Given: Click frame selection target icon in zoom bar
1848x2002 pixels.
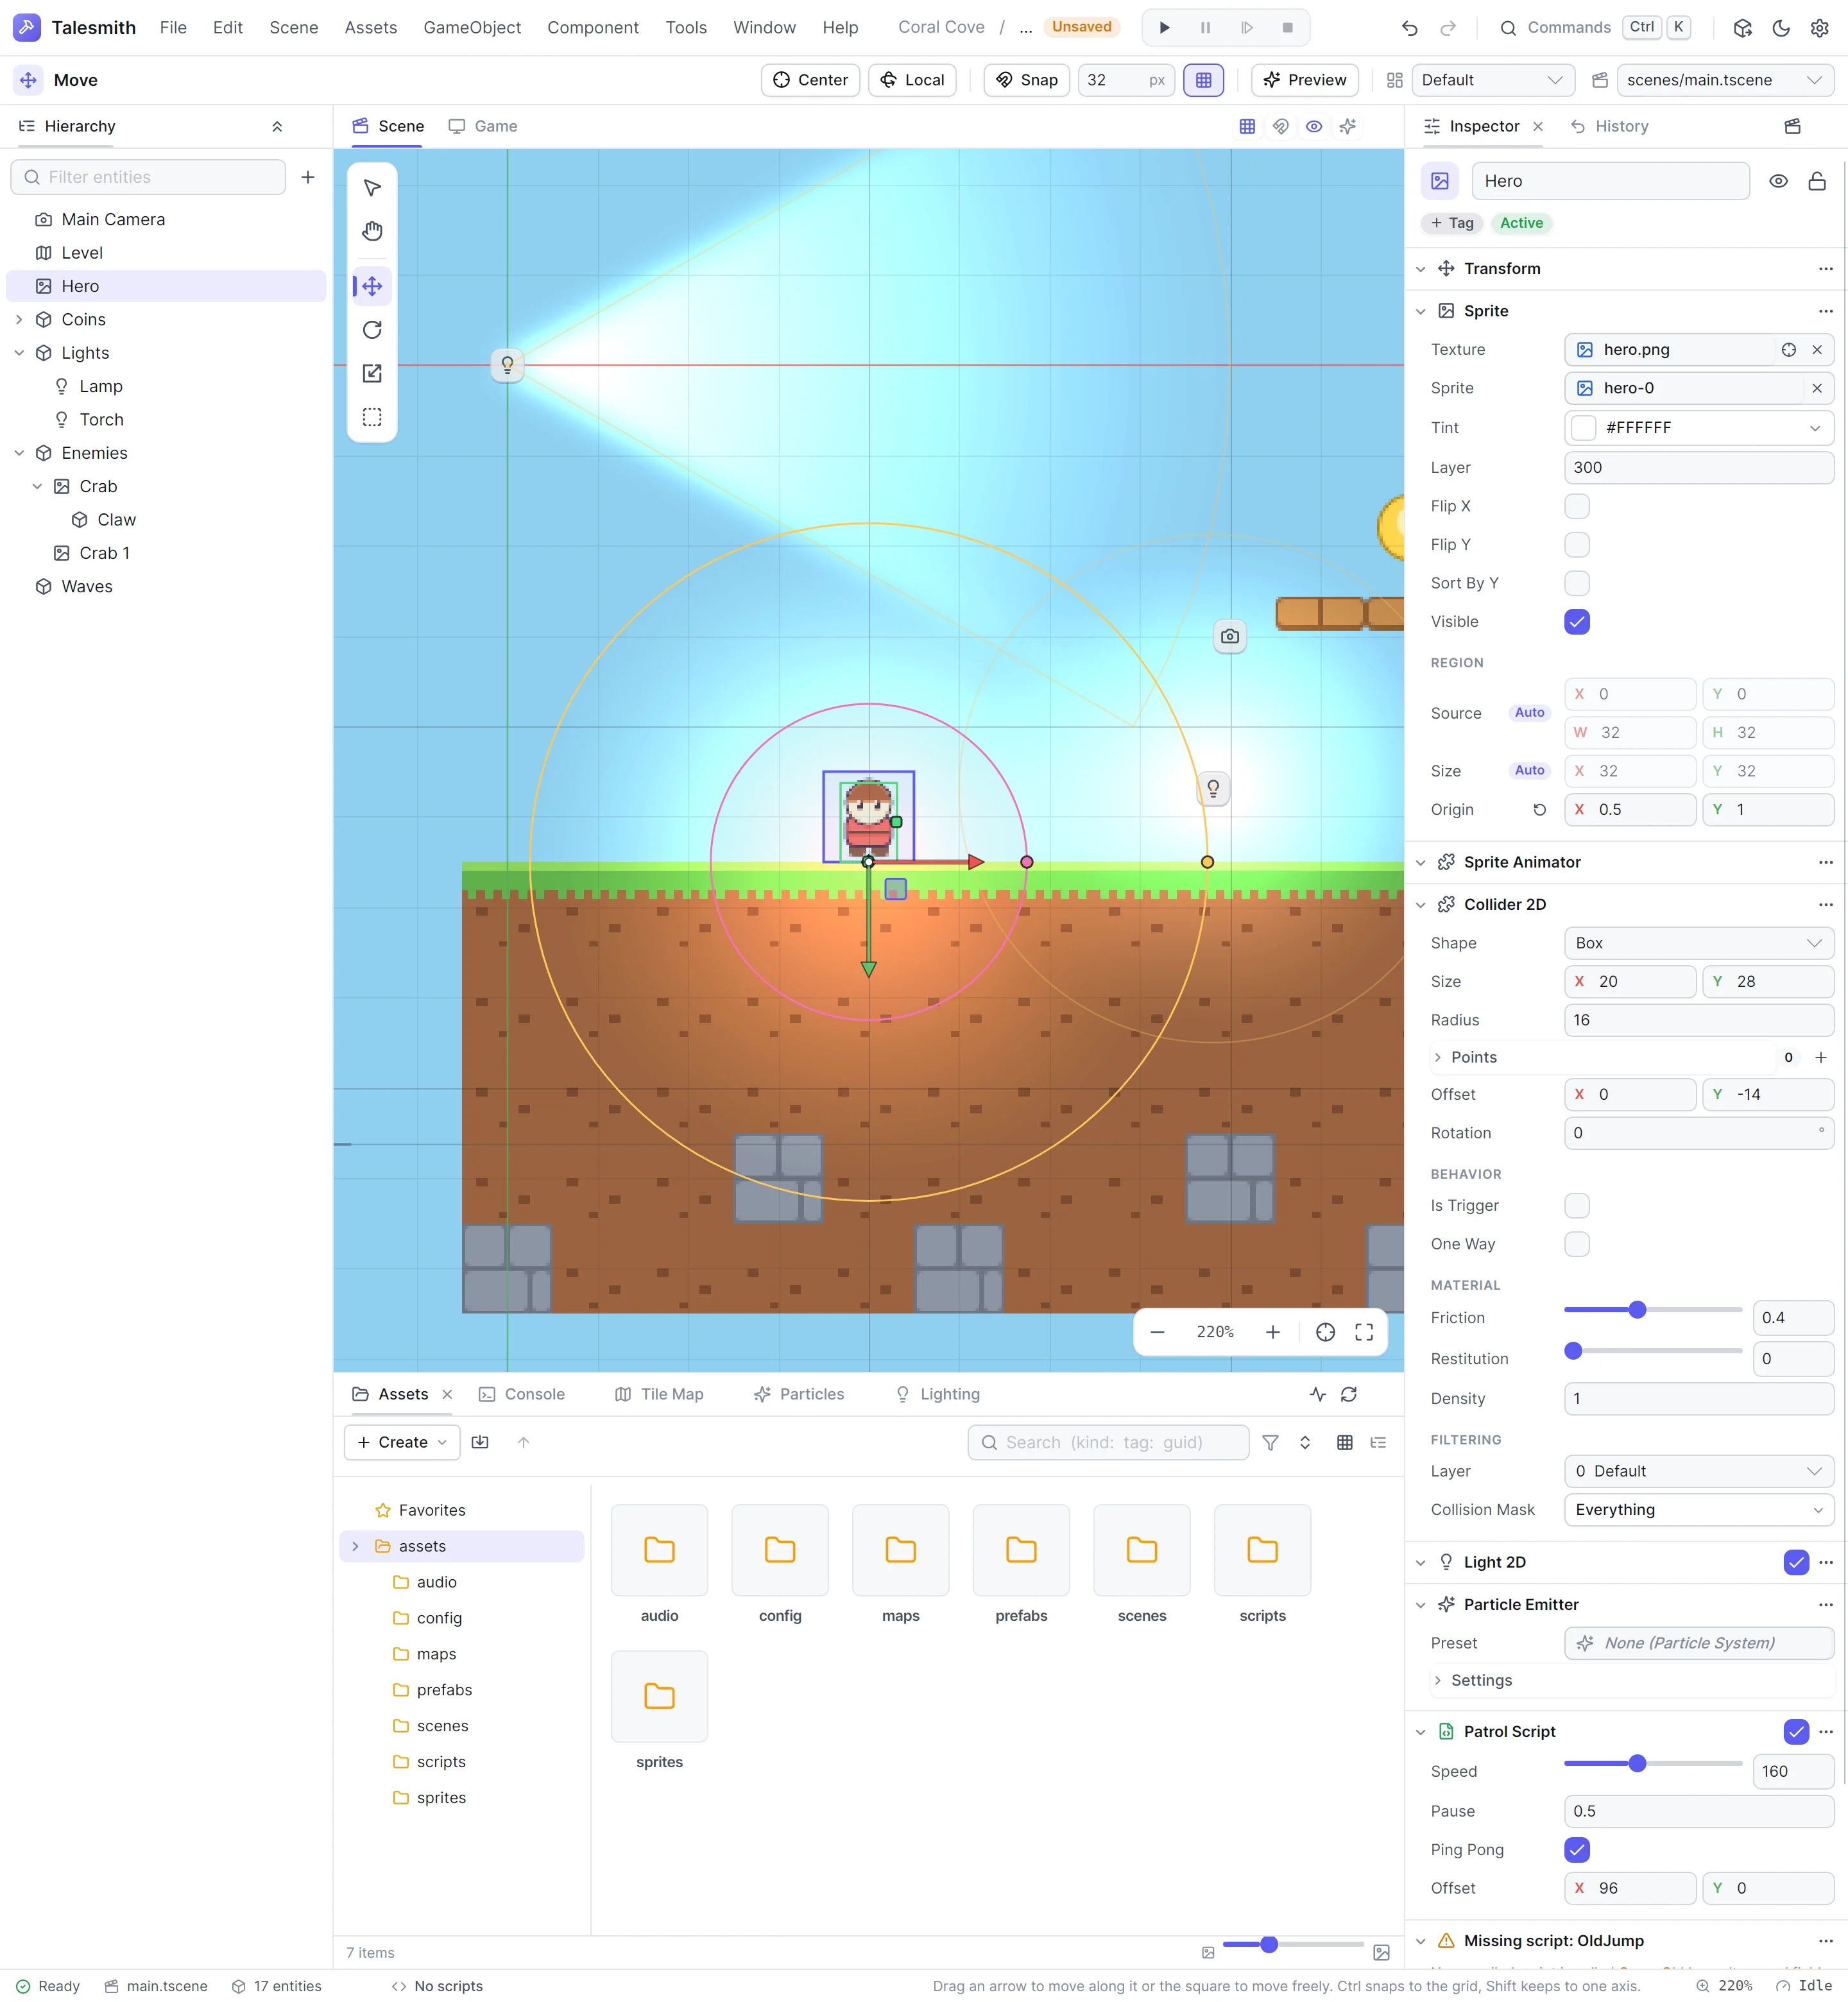Looking at the screenshot, I should 1325,1332.
